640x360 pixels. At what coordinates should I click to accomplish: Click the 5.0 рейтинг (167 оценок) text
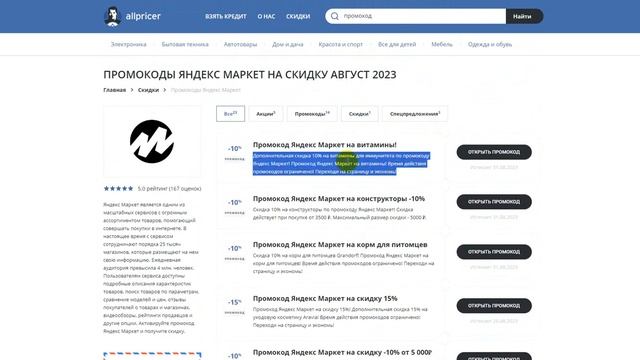coord(169,189)
